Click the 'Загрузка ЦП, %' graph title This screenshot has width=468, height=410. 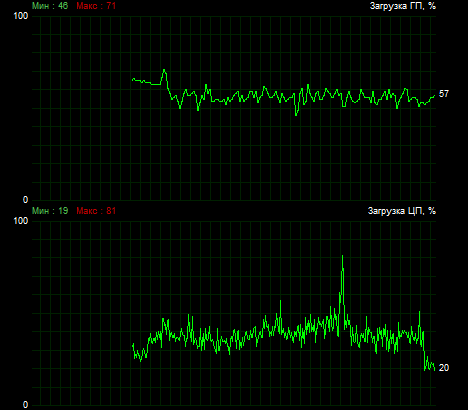402,211
